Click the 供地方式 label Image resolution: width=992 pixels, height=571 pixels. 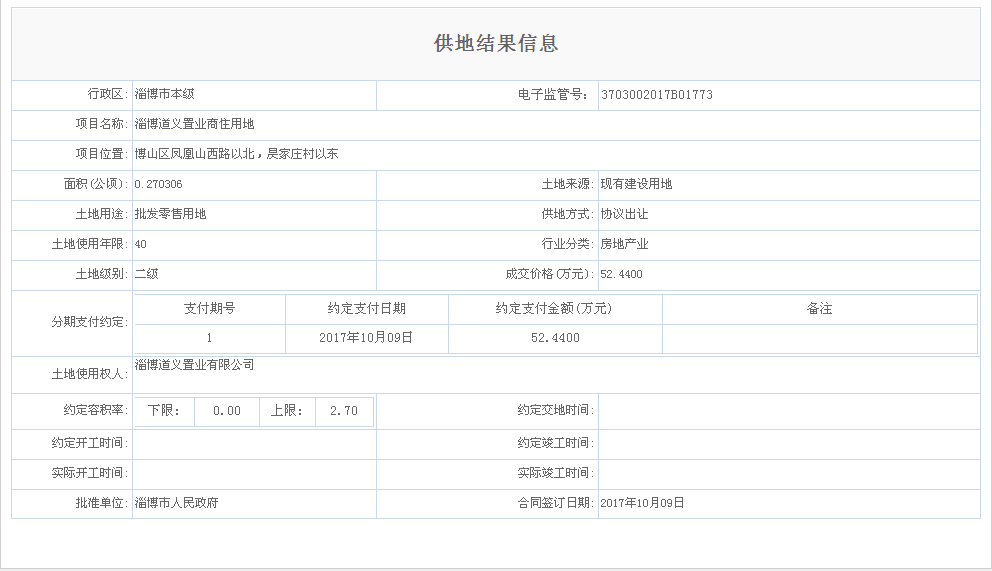point(567,214)
